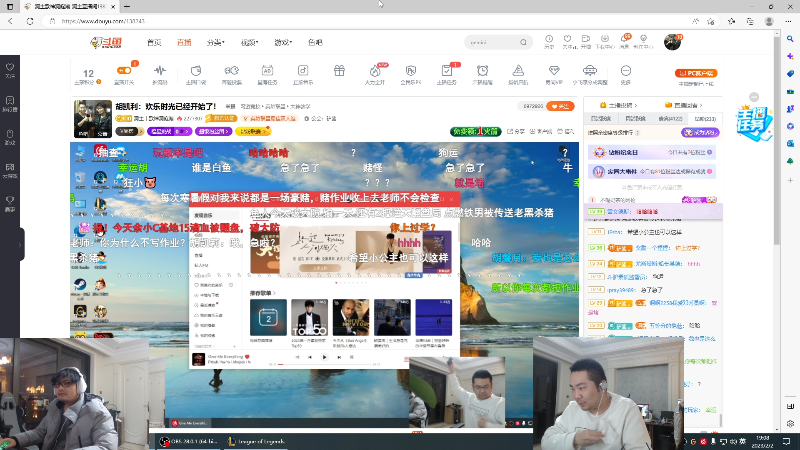Expand left sidebar with arrow tab
Screen dimensions: 800x450
20,245
